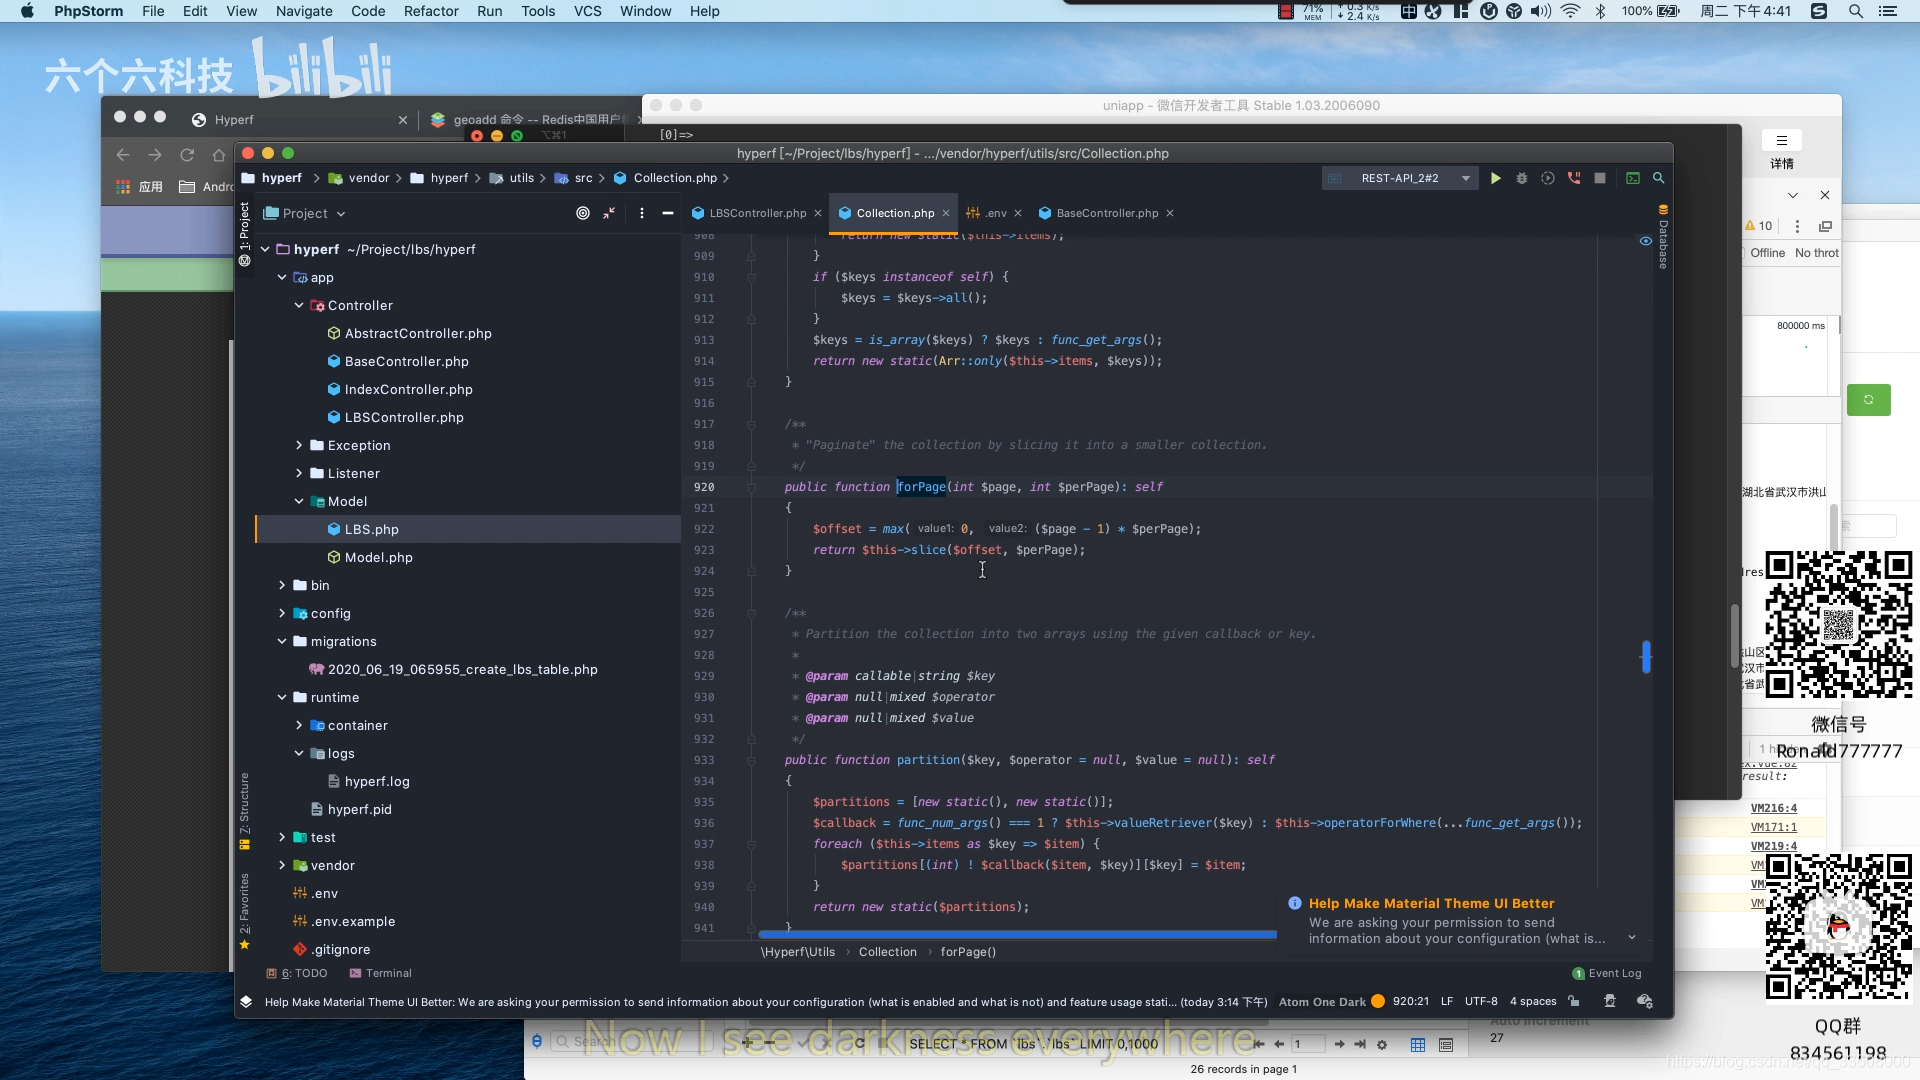Toggle the Database side panel
This screenshot has height=1080, width=1920.
click(x=1663, y=238)
